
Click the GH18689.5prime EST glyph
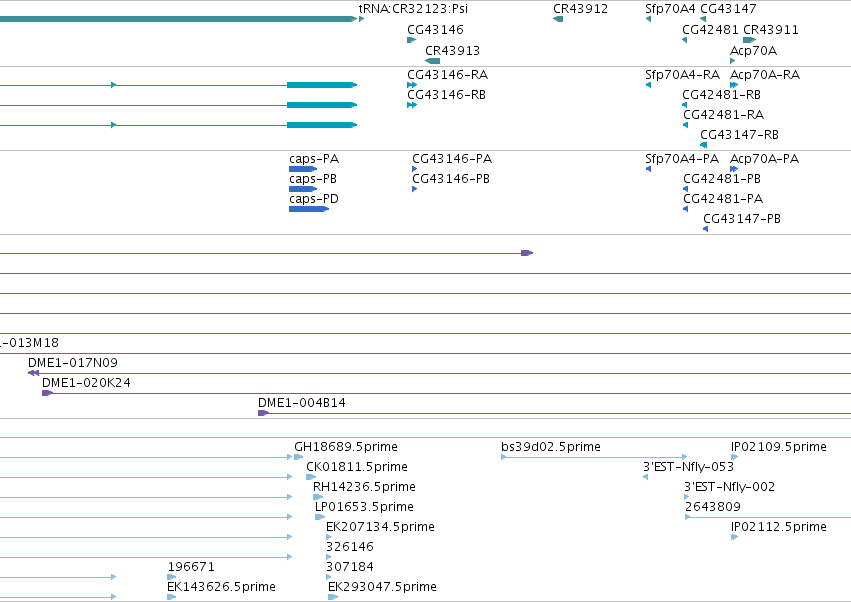click(x=299, y=457)
